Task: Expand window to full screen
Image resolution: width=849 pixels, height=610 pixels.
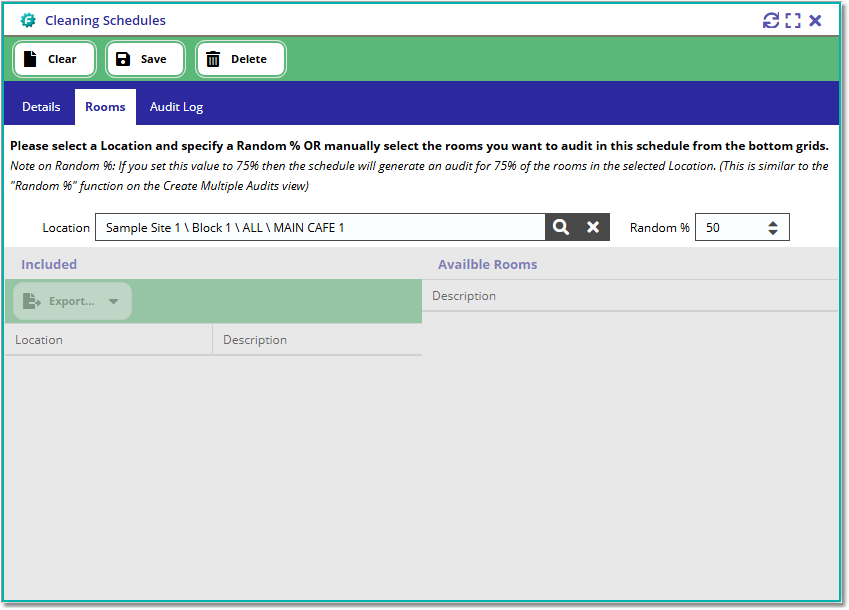Action: pos(793,21)
